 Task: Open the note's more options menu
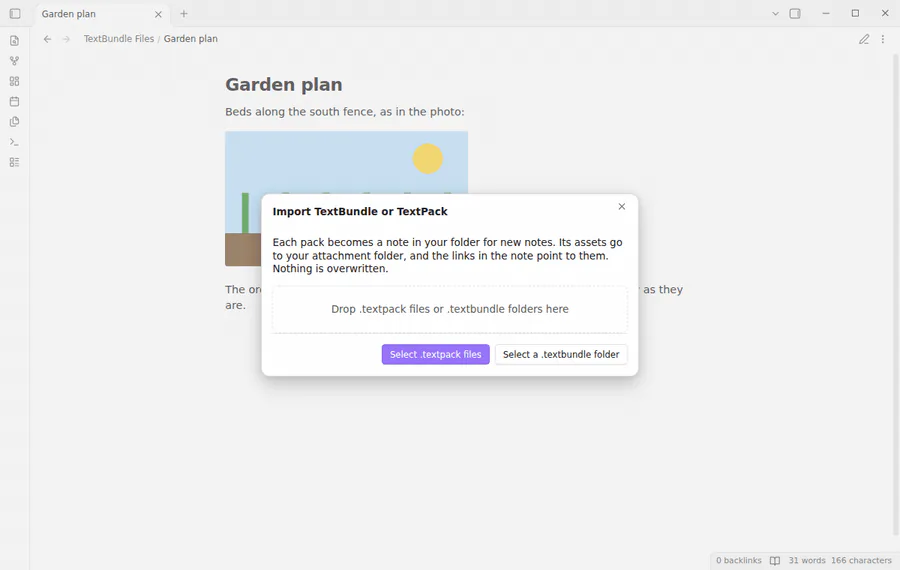pos(883,39)
